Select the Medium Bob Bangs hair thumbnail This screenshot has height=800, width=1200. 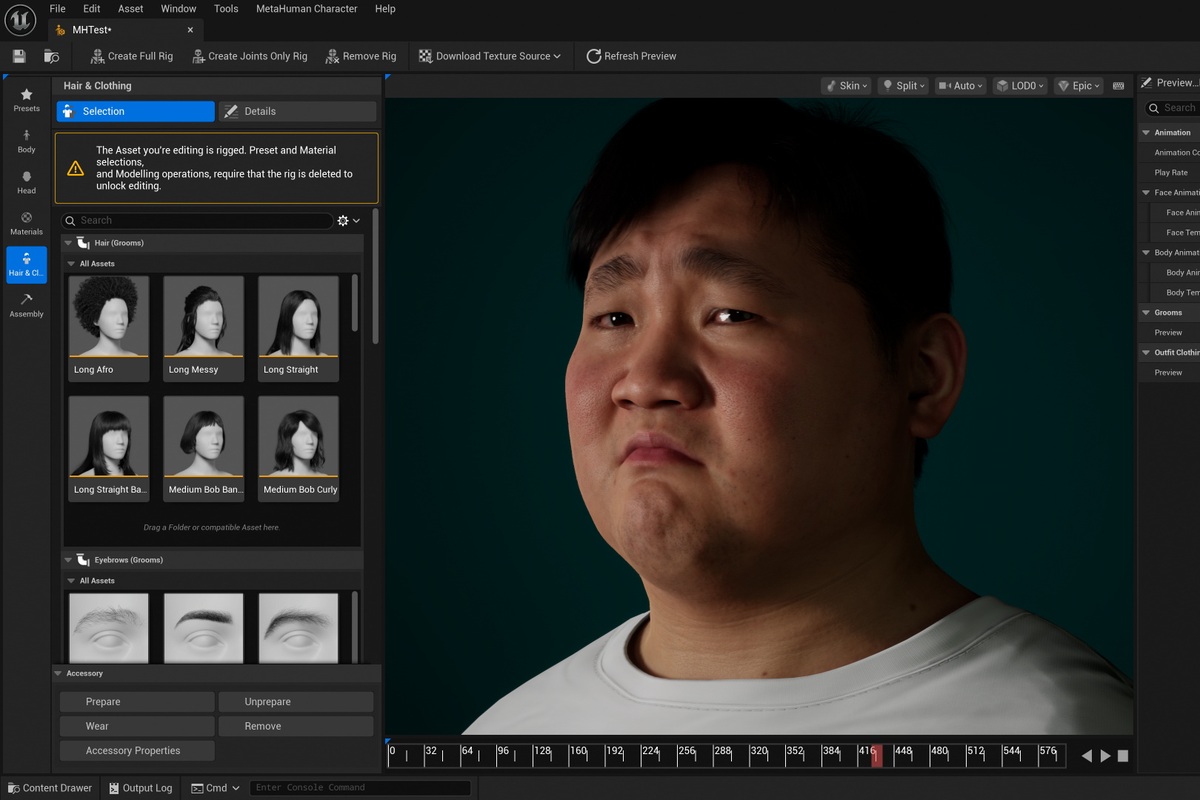[204, 448]
